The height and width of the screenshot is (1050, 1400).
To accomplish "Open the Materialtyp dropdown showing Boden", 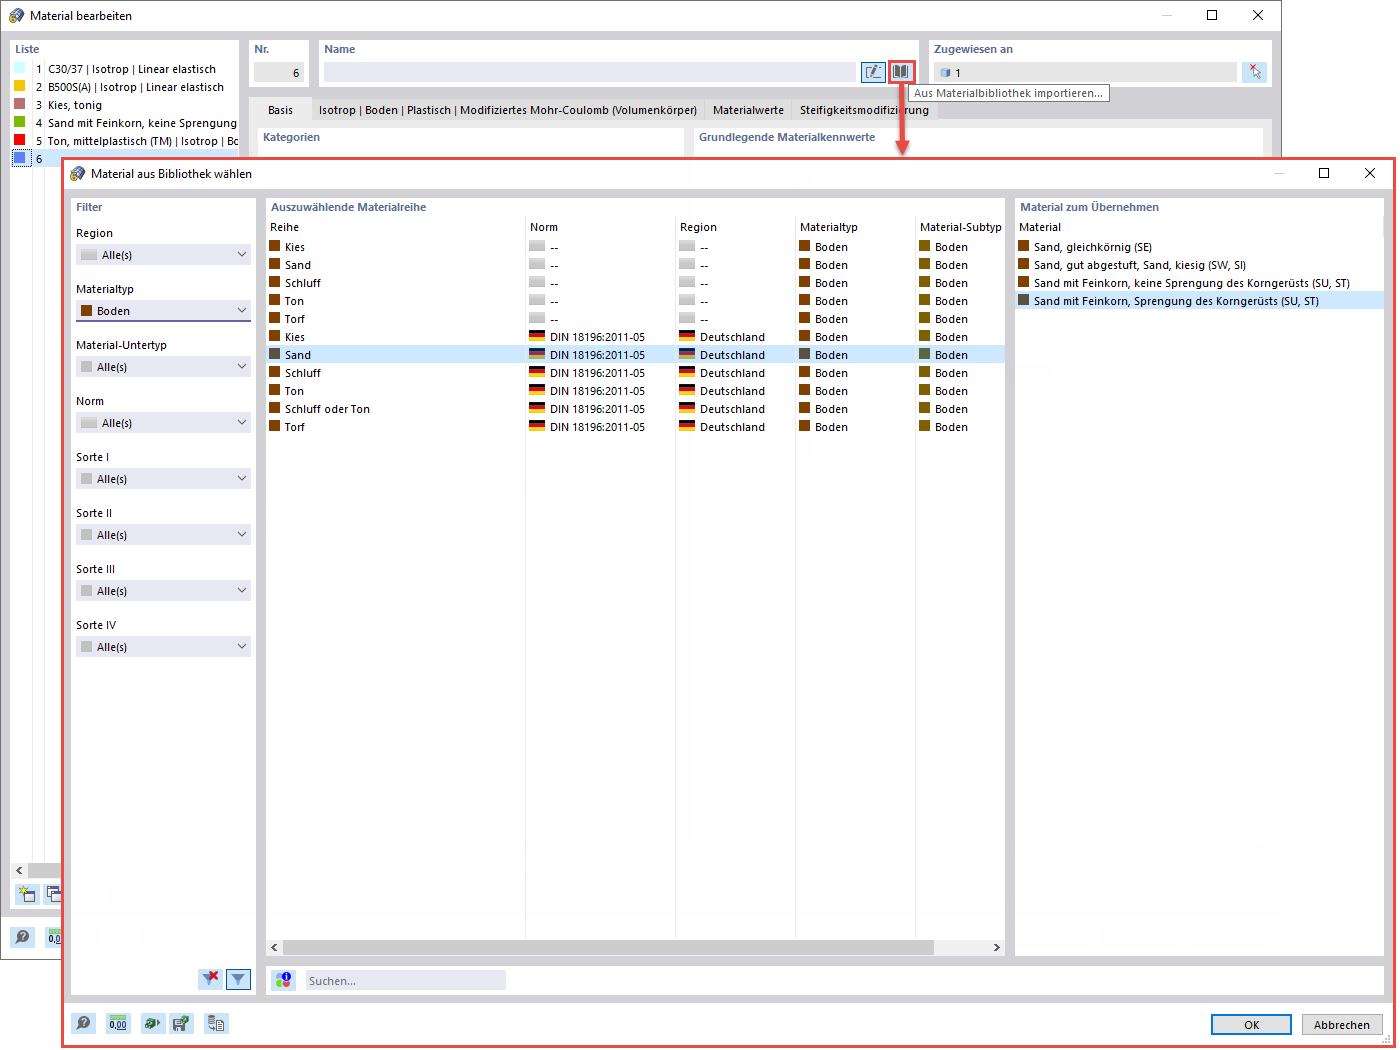I will (163, 311).
